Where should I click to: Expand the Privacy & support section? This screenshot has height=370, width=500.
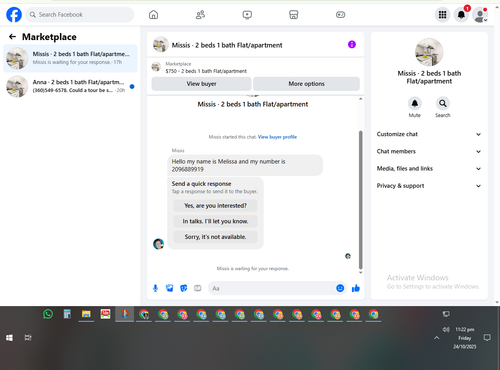429,186
